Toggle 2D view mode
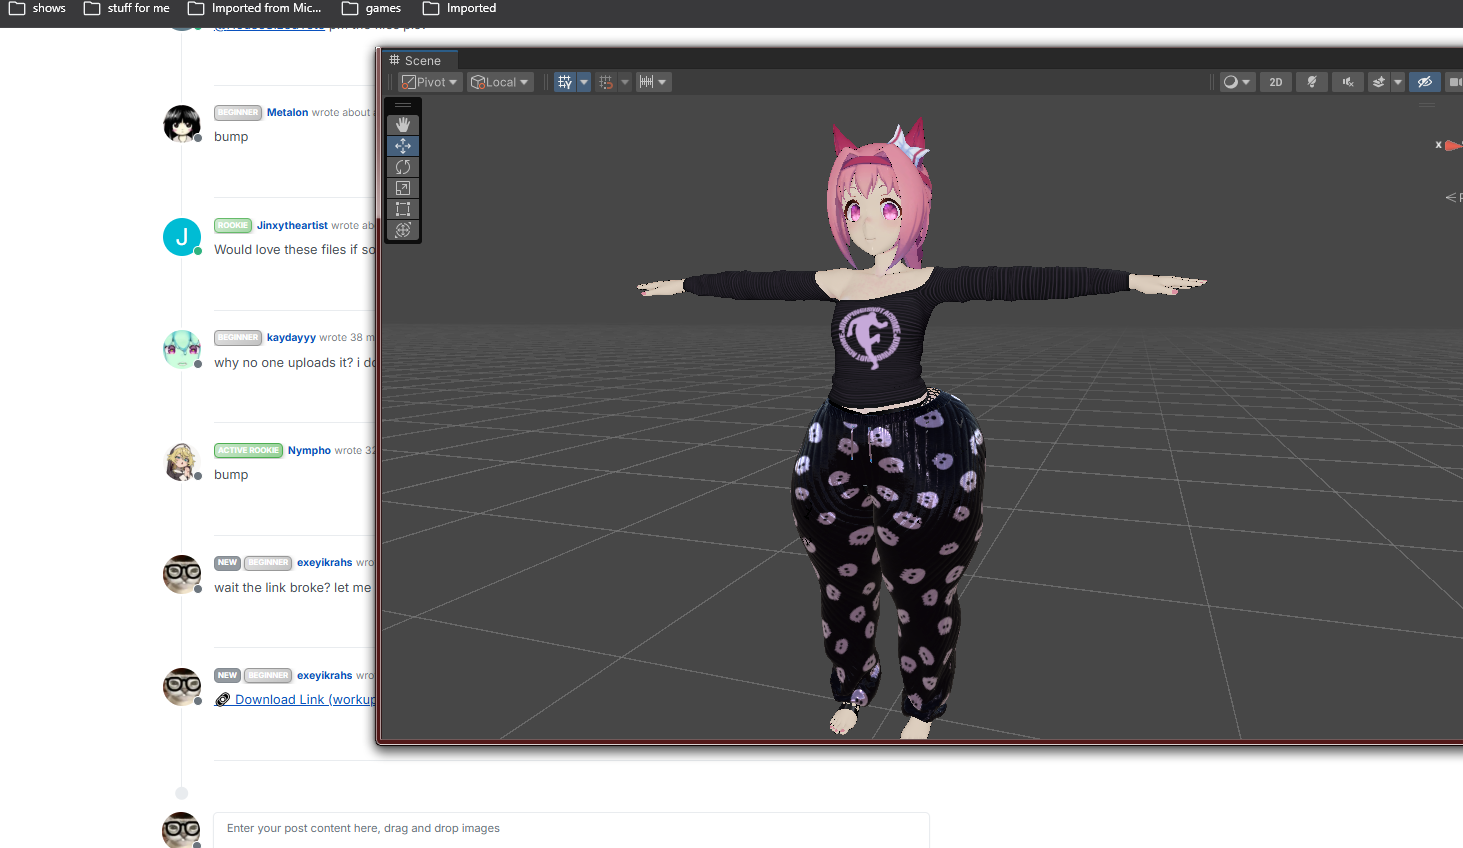 pos(1276,82)
